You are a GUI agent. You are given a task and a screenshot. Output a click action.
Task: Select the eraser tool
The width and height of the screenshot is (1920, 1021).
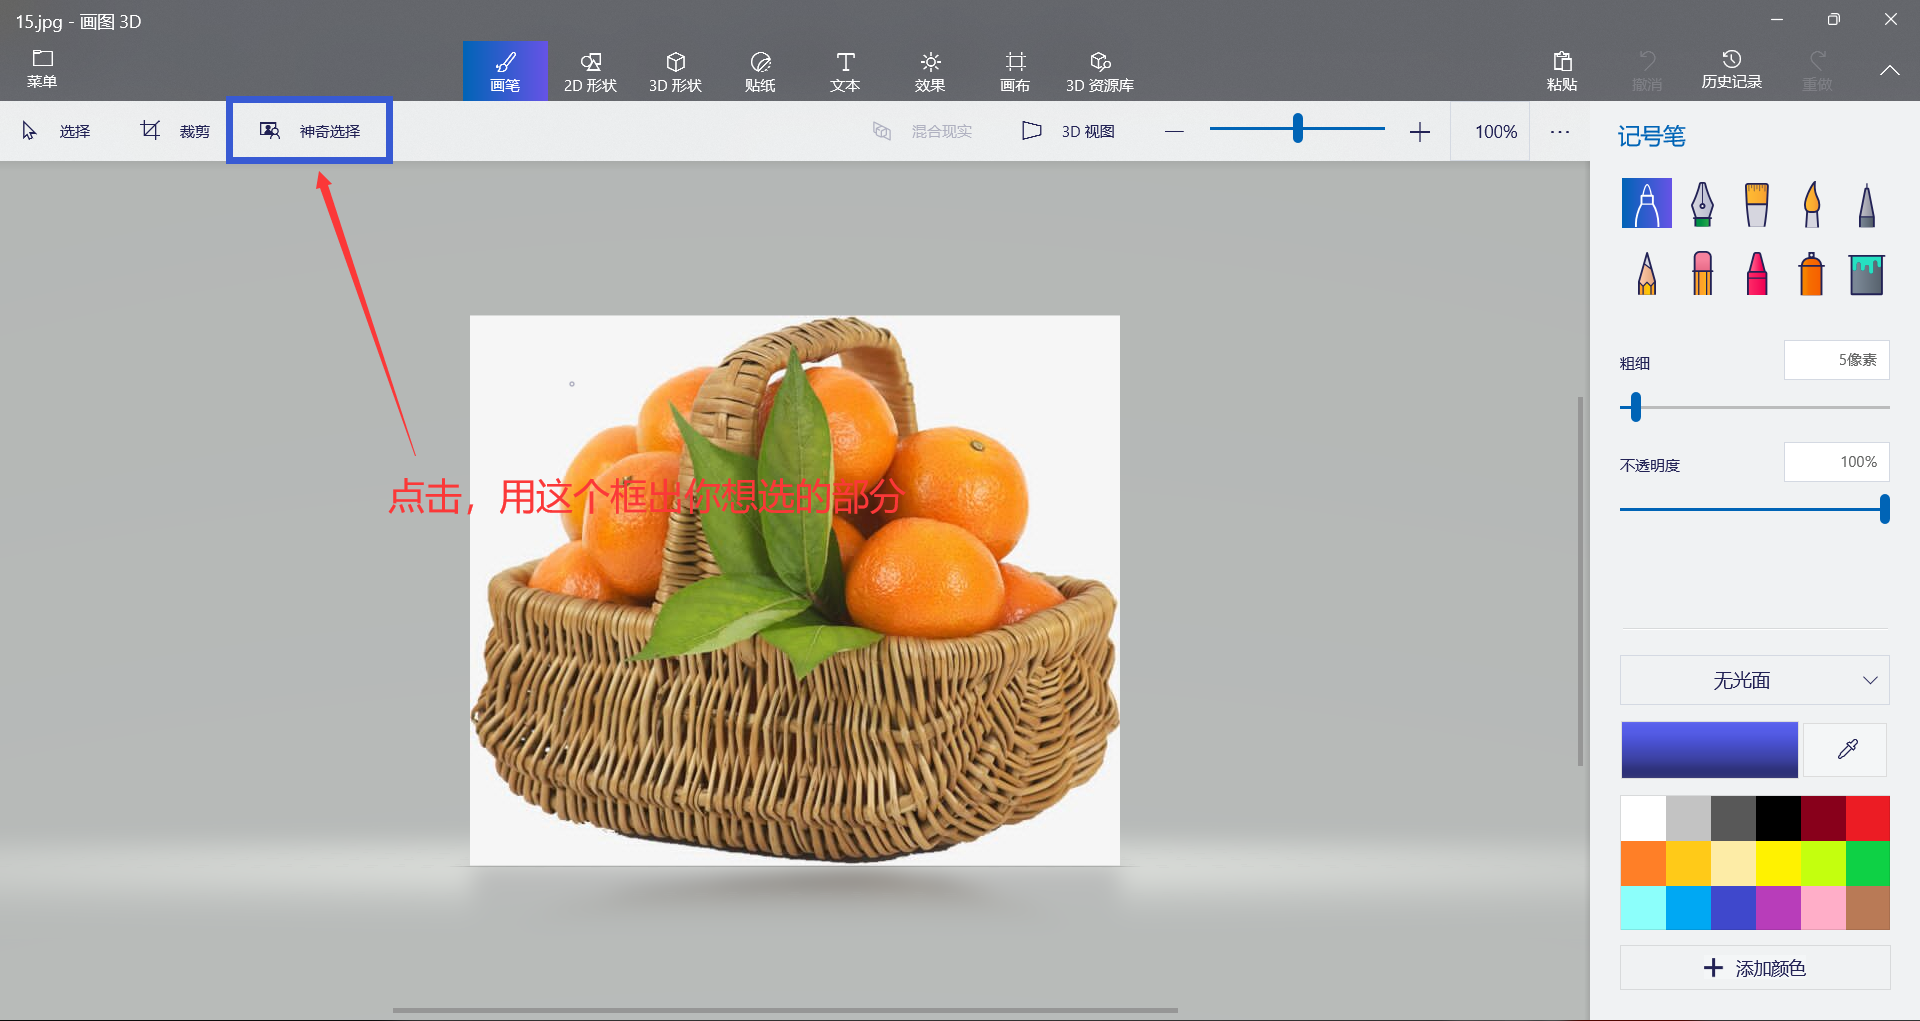tap(1702, 273)
